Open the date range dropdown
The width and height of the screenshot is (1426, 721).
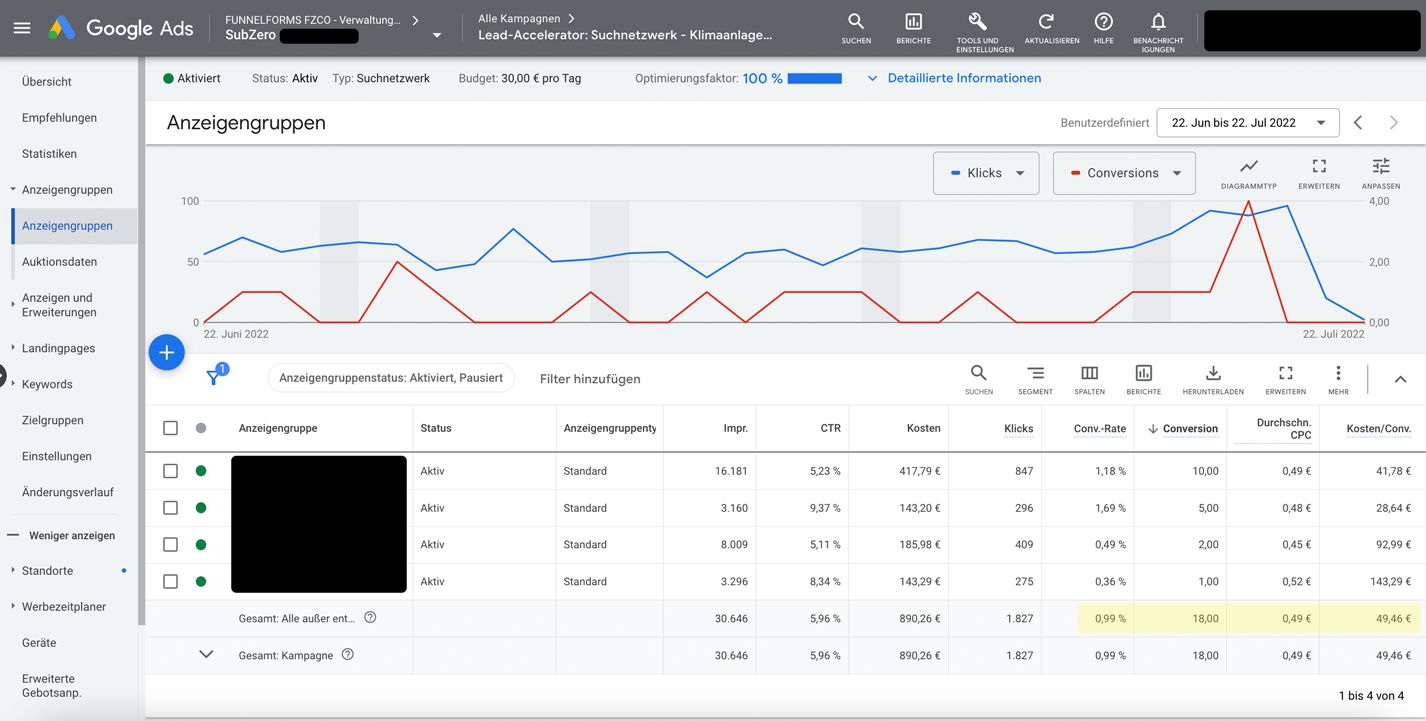coord(1247,123)
